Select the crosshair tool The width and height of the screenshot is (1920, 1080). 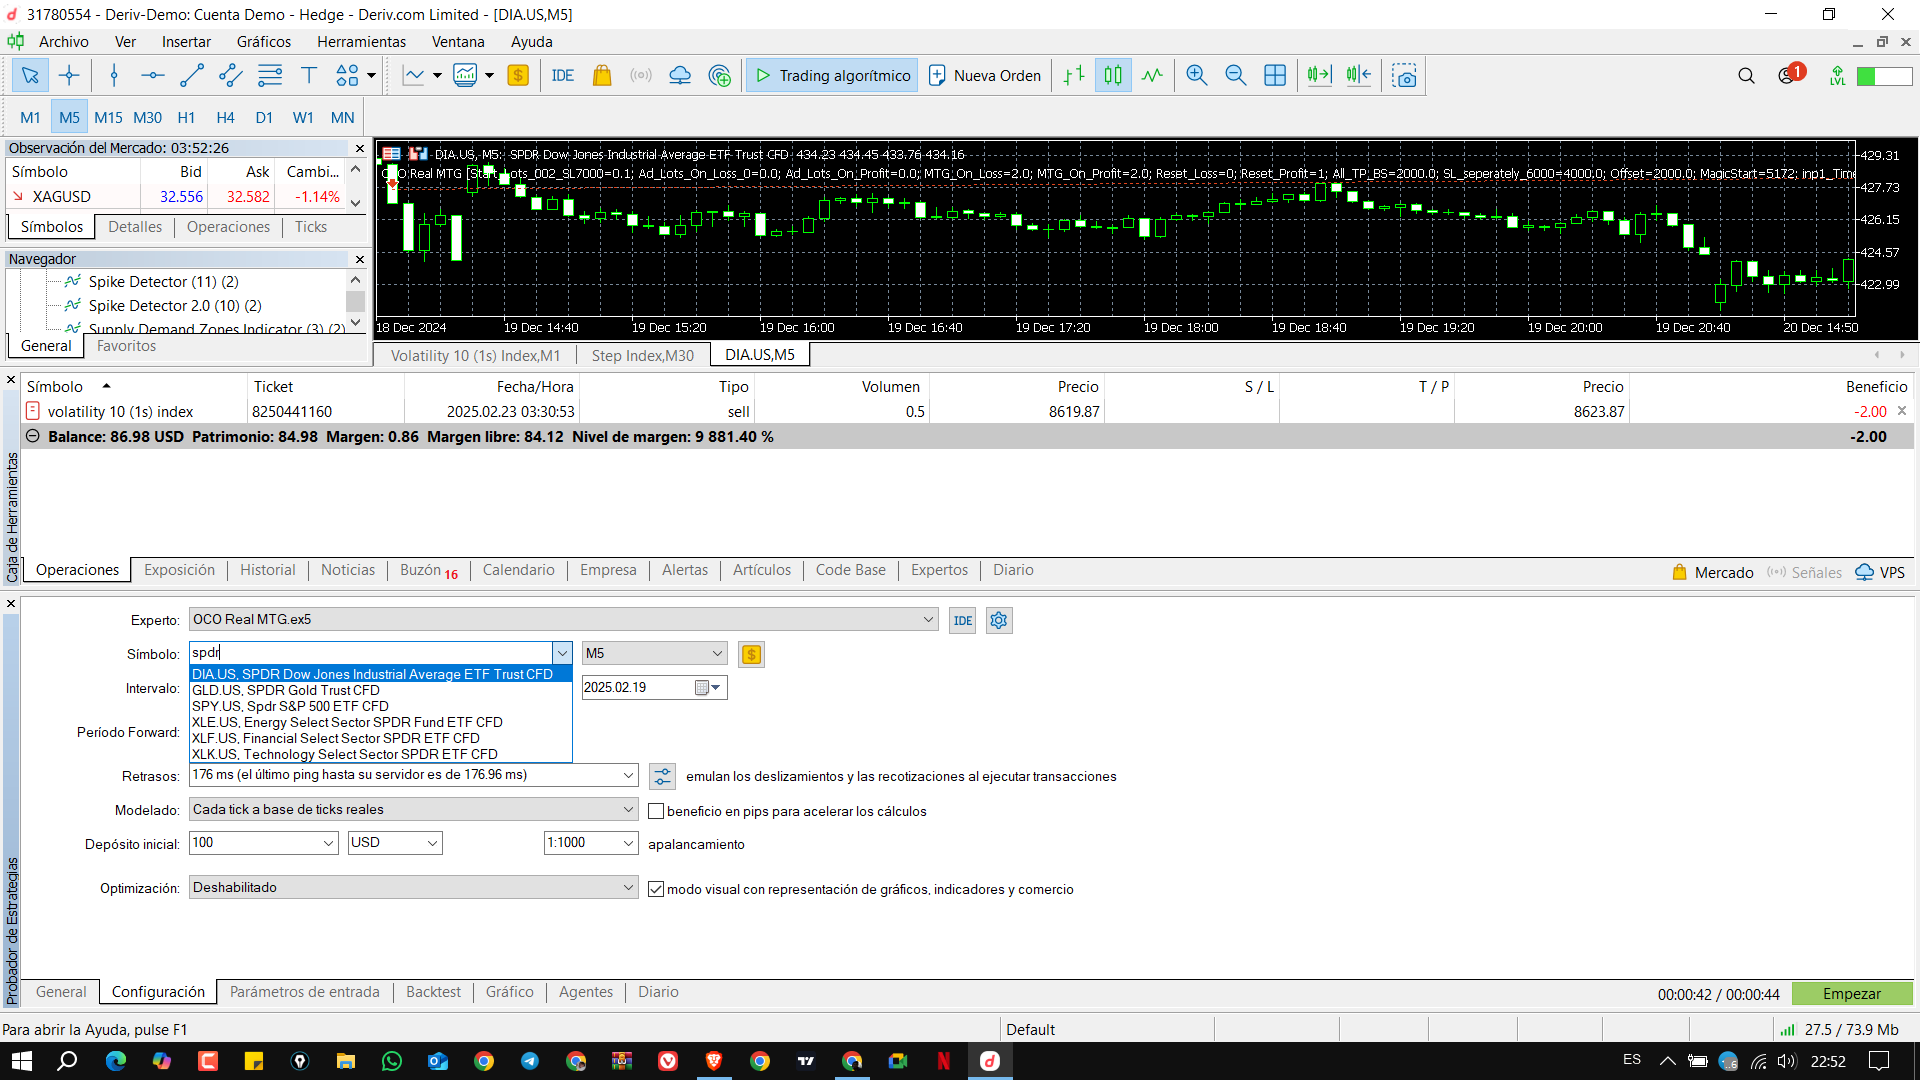69,75
